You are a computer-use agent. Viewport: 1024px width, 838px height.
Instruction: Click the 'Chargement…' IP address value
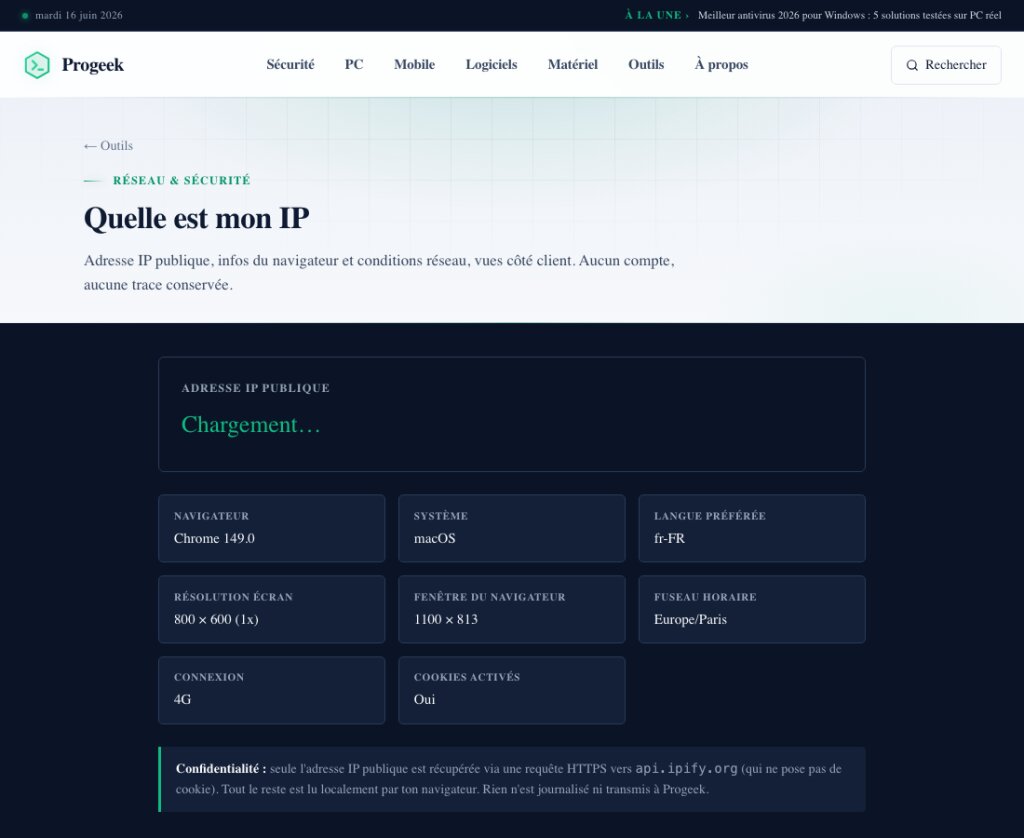[x=251, y=425]
